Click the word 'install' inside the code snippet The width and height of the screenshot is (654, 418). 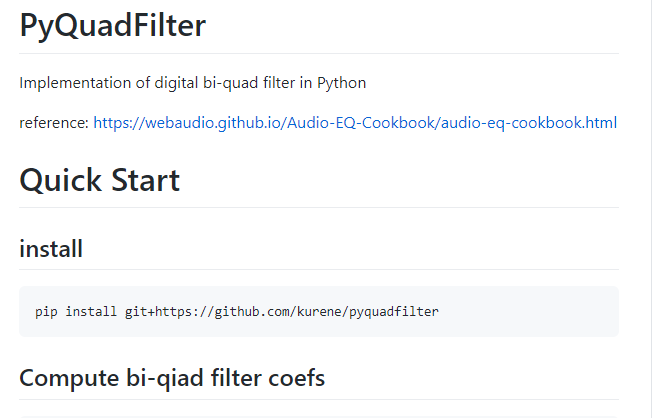coord(91,312)
